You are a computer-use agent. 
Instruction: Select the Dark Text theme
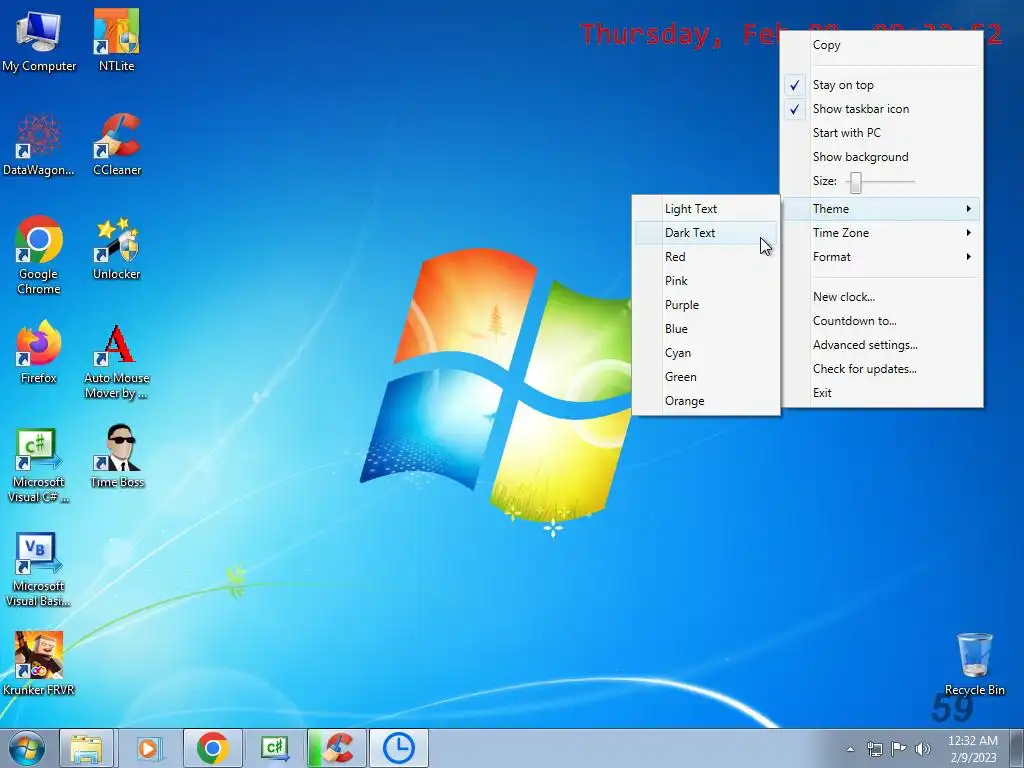(x=706, y=232)
